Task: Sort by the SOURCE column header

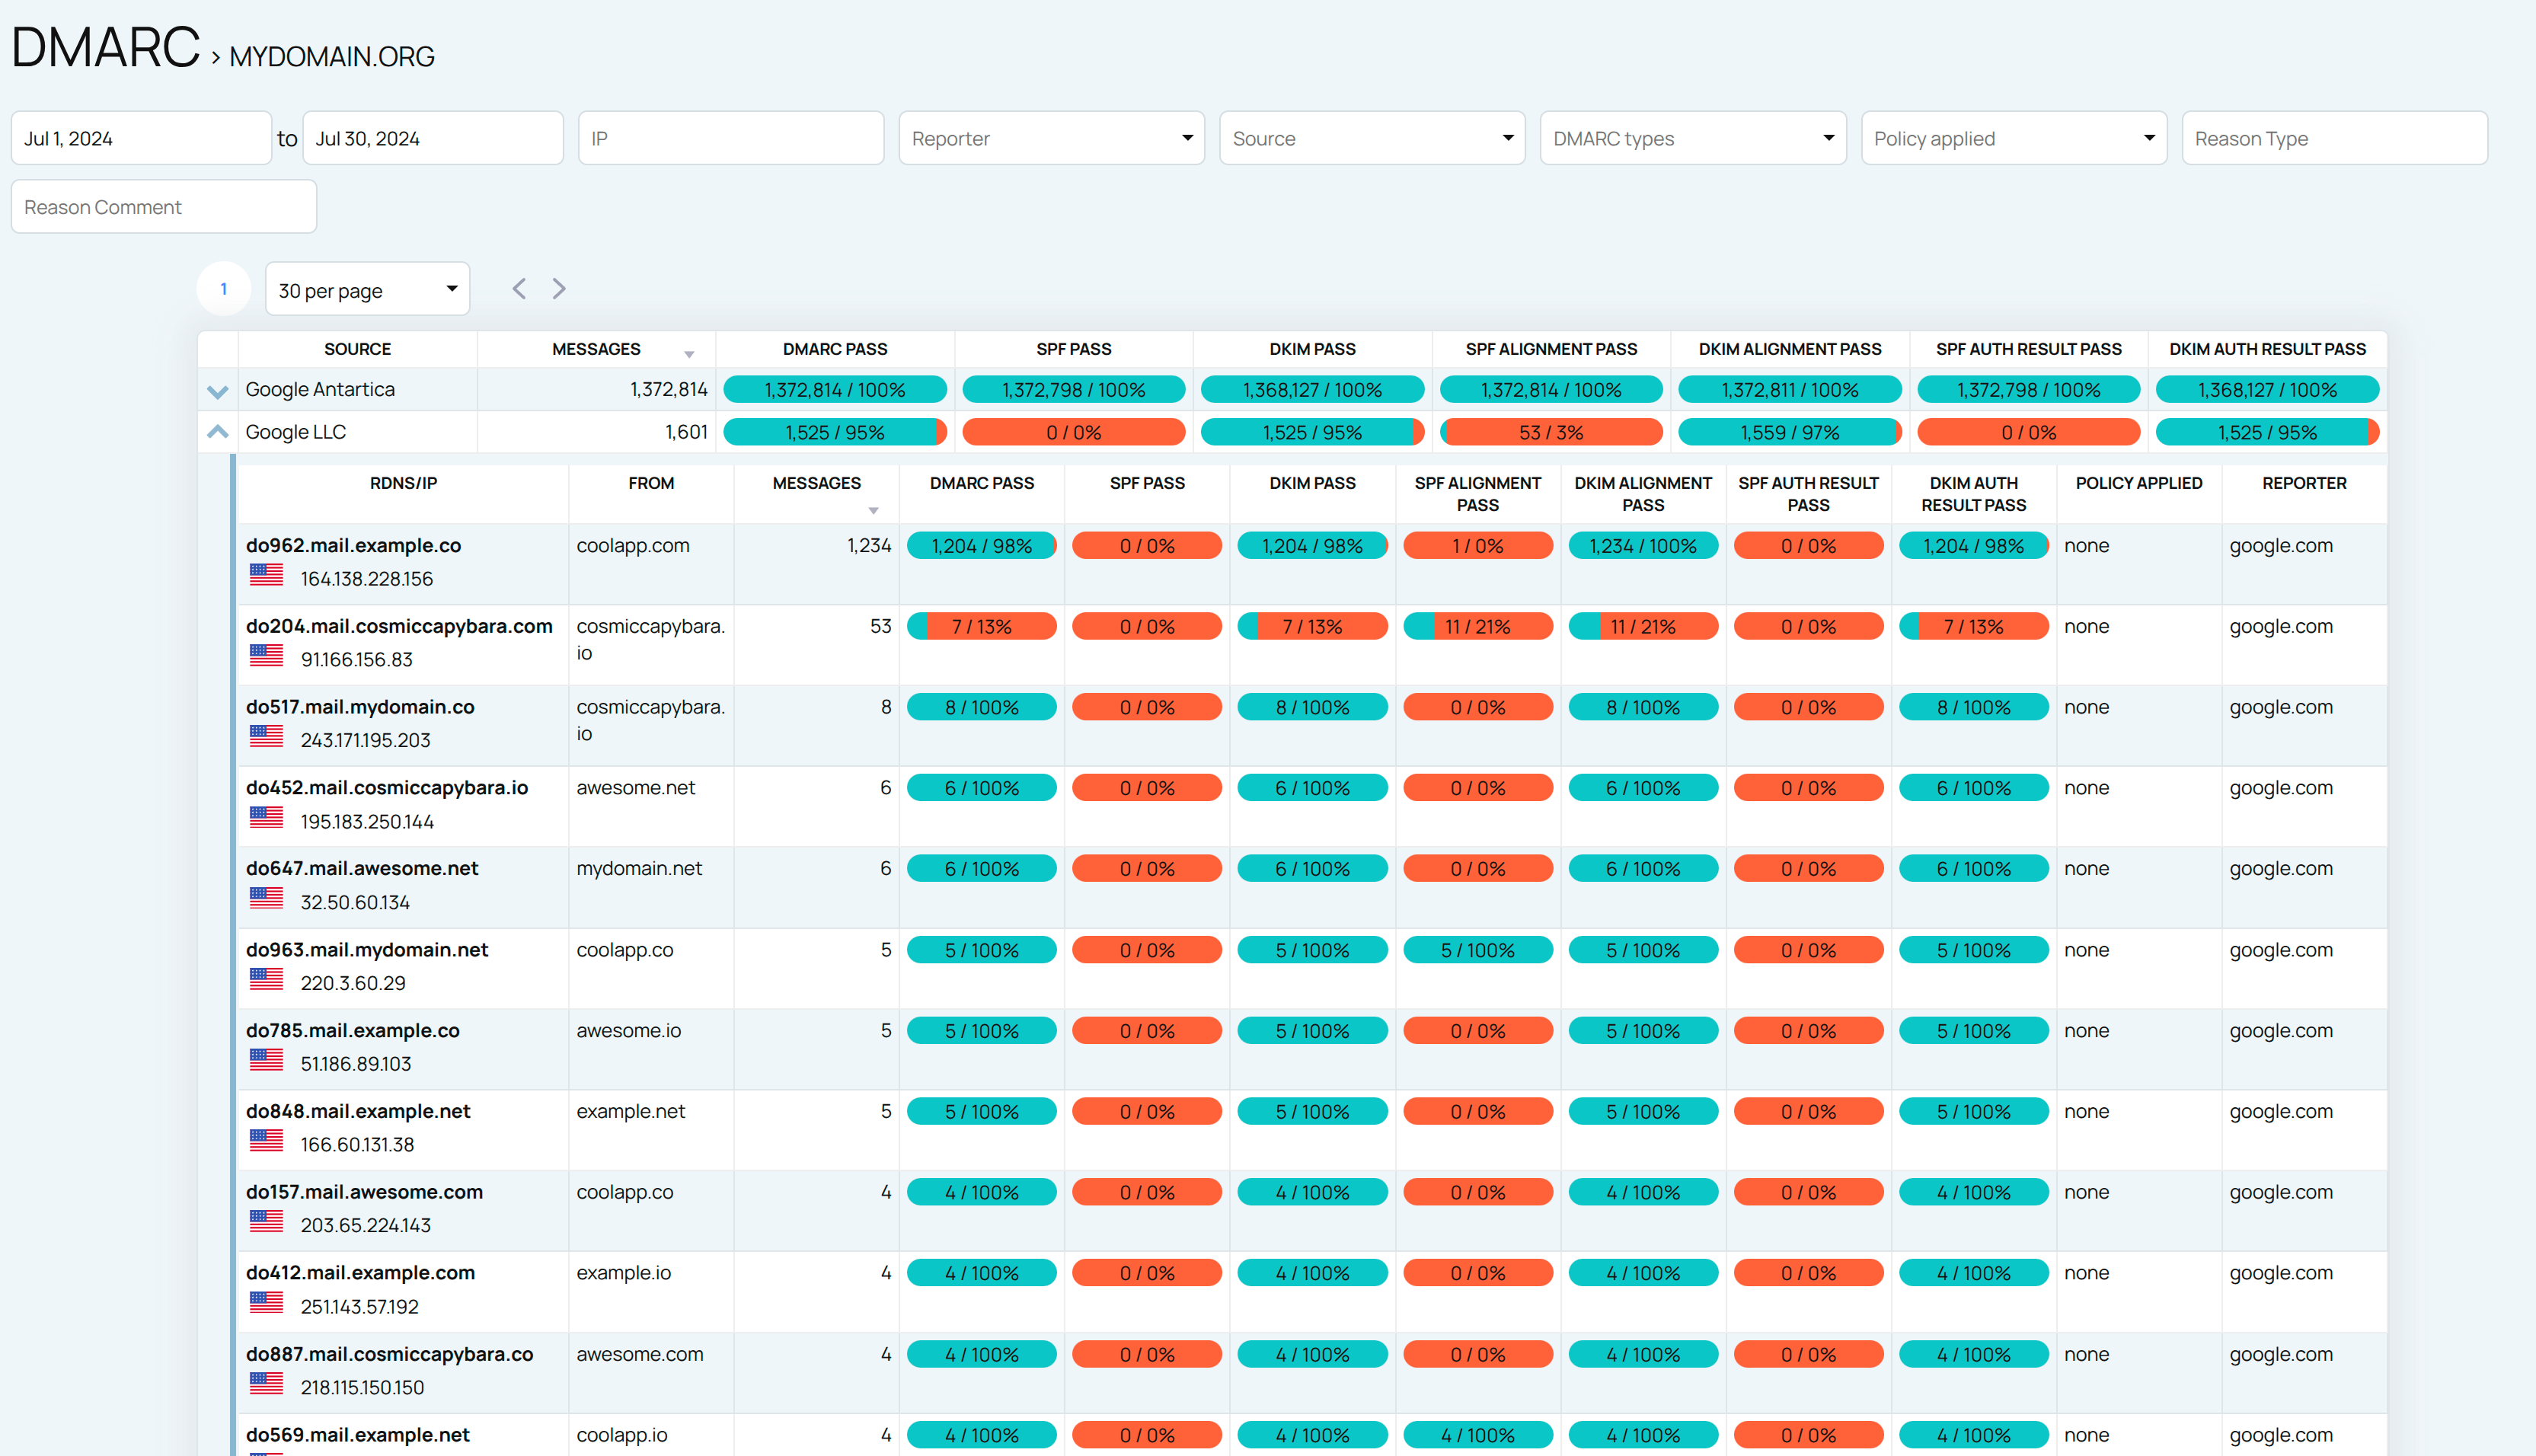Action: tap(357, 349)
